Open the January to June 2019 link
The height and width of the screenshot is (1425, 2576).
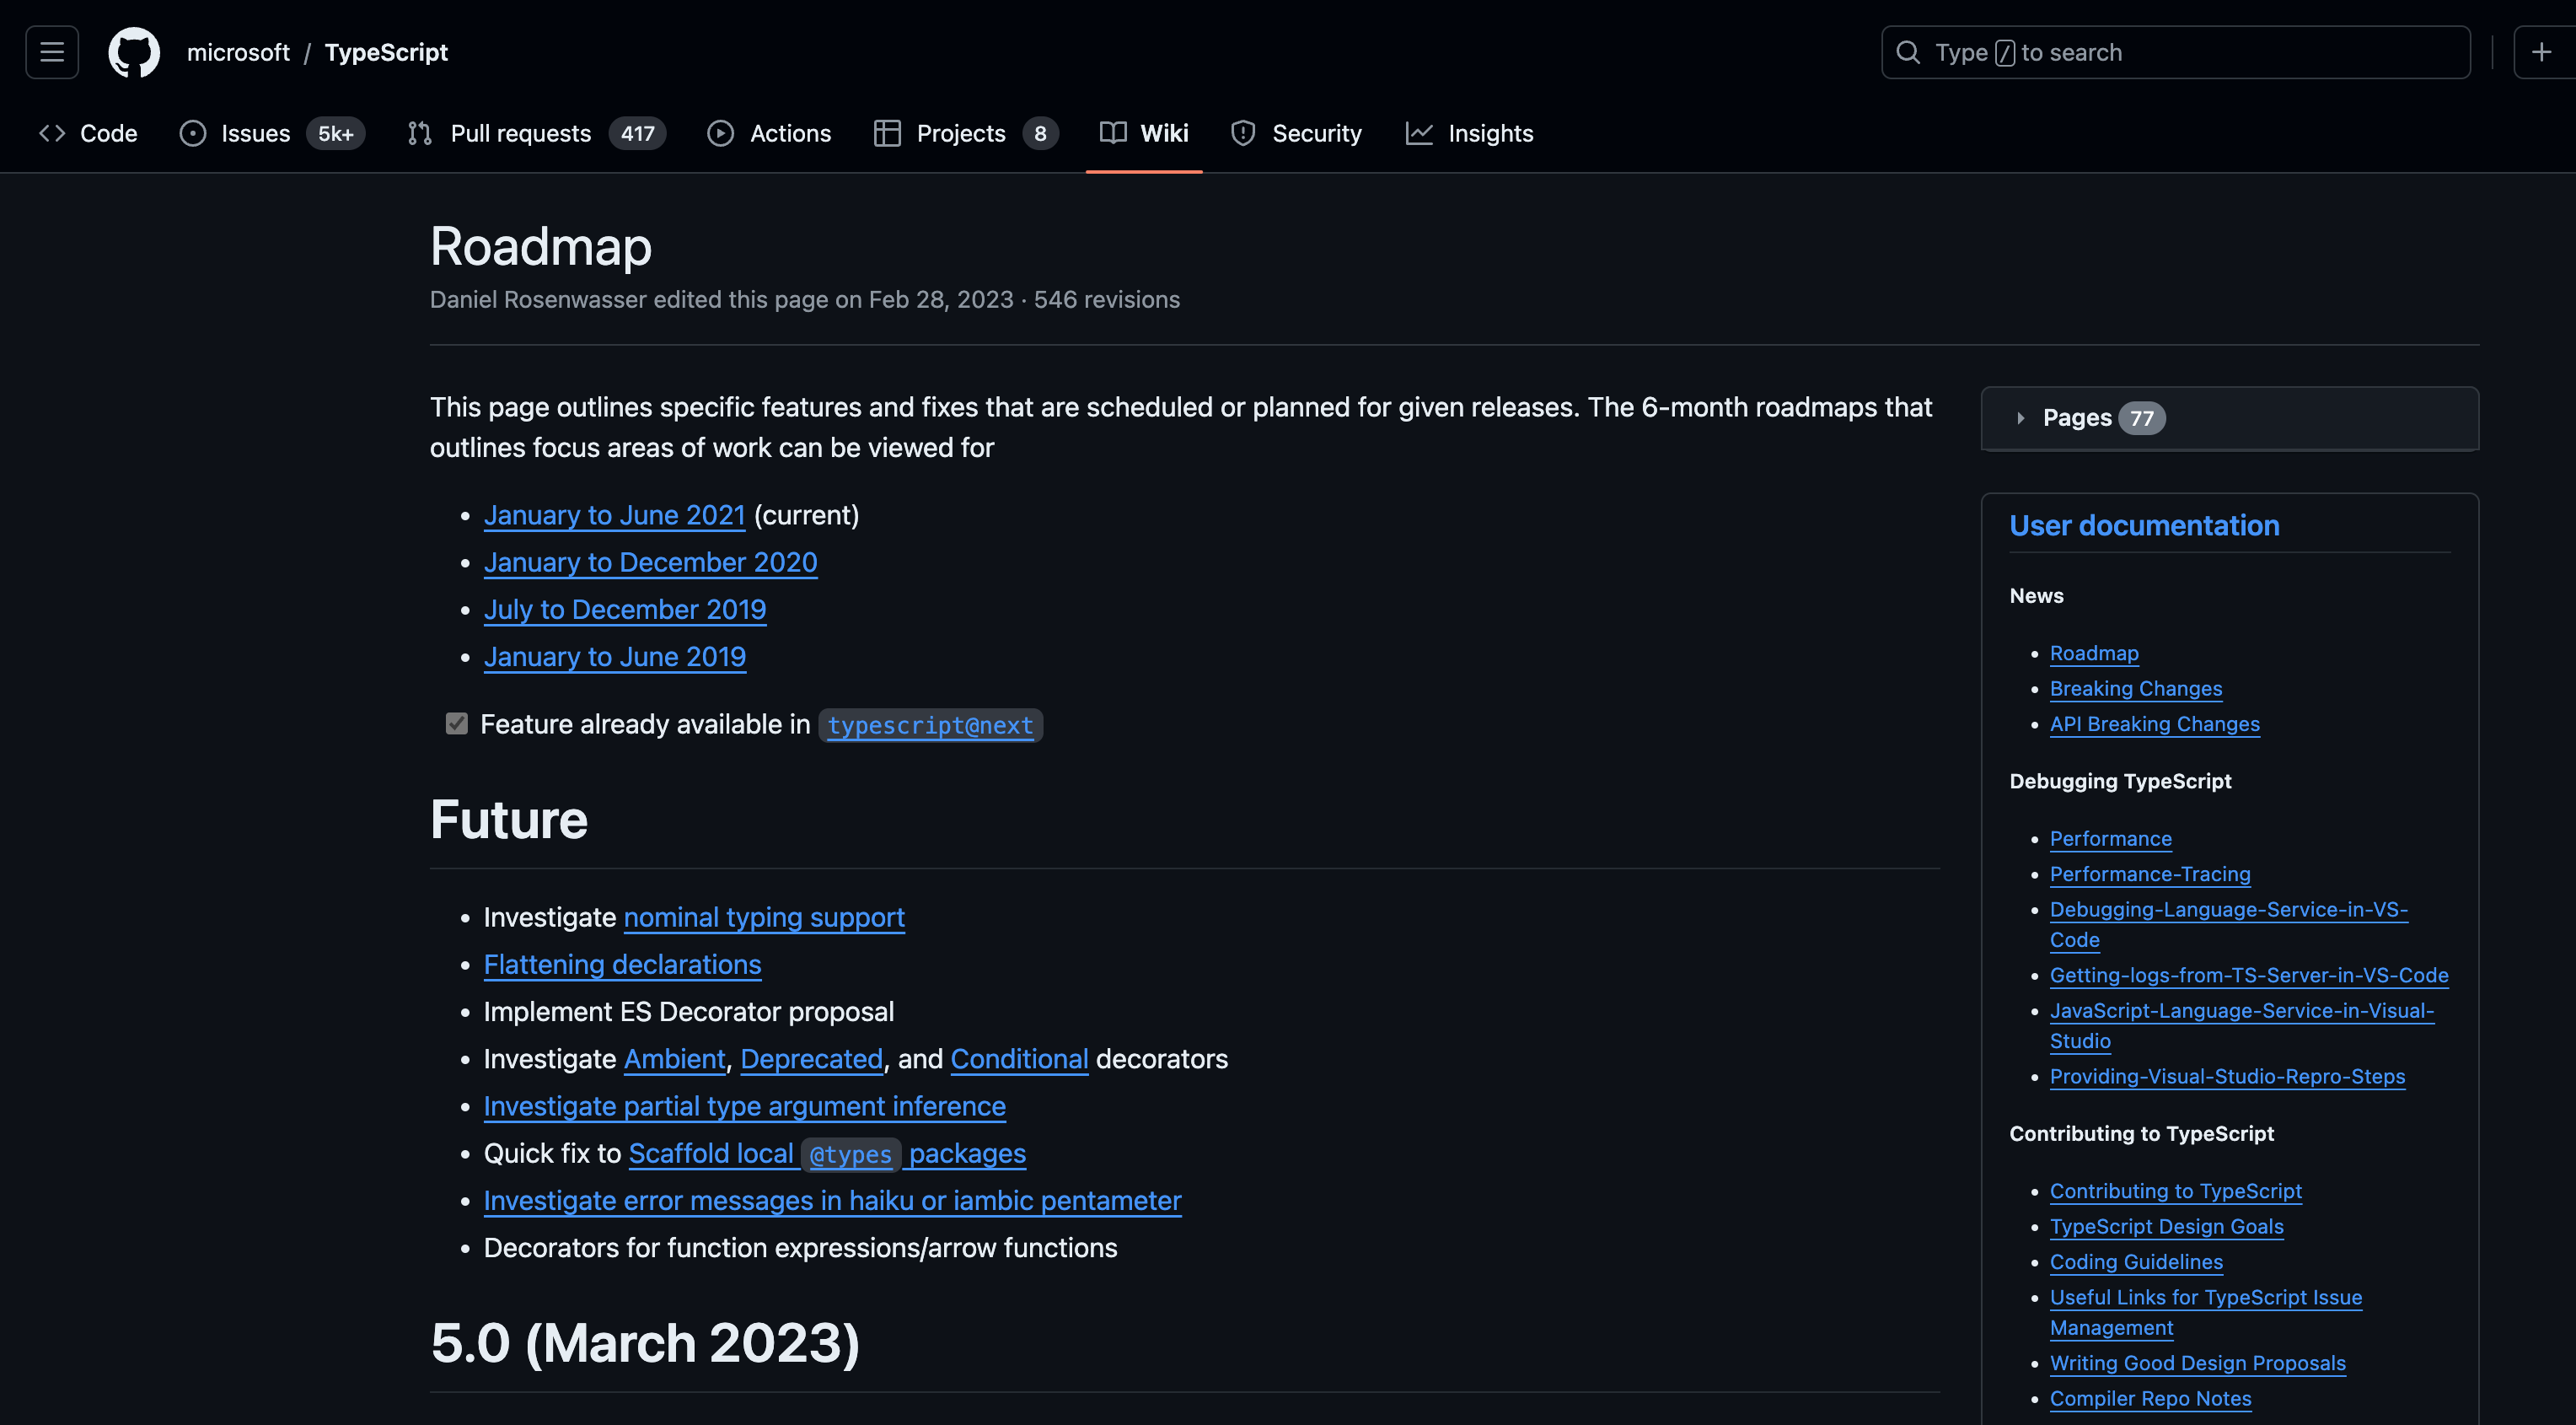click(614, 656)
